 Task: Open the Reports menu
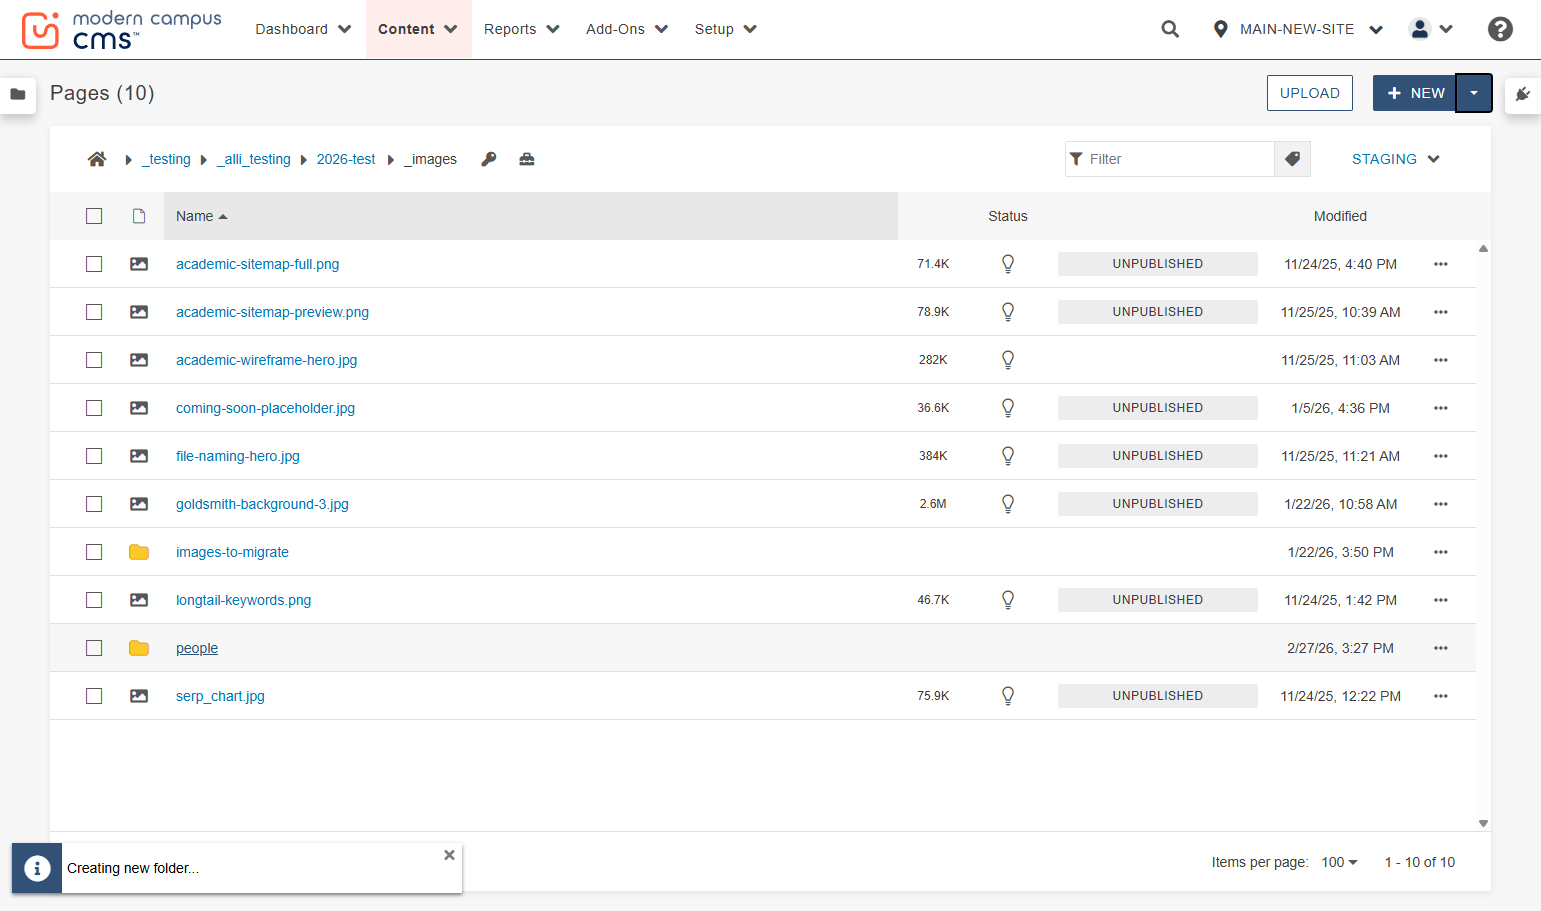point(522,29)
